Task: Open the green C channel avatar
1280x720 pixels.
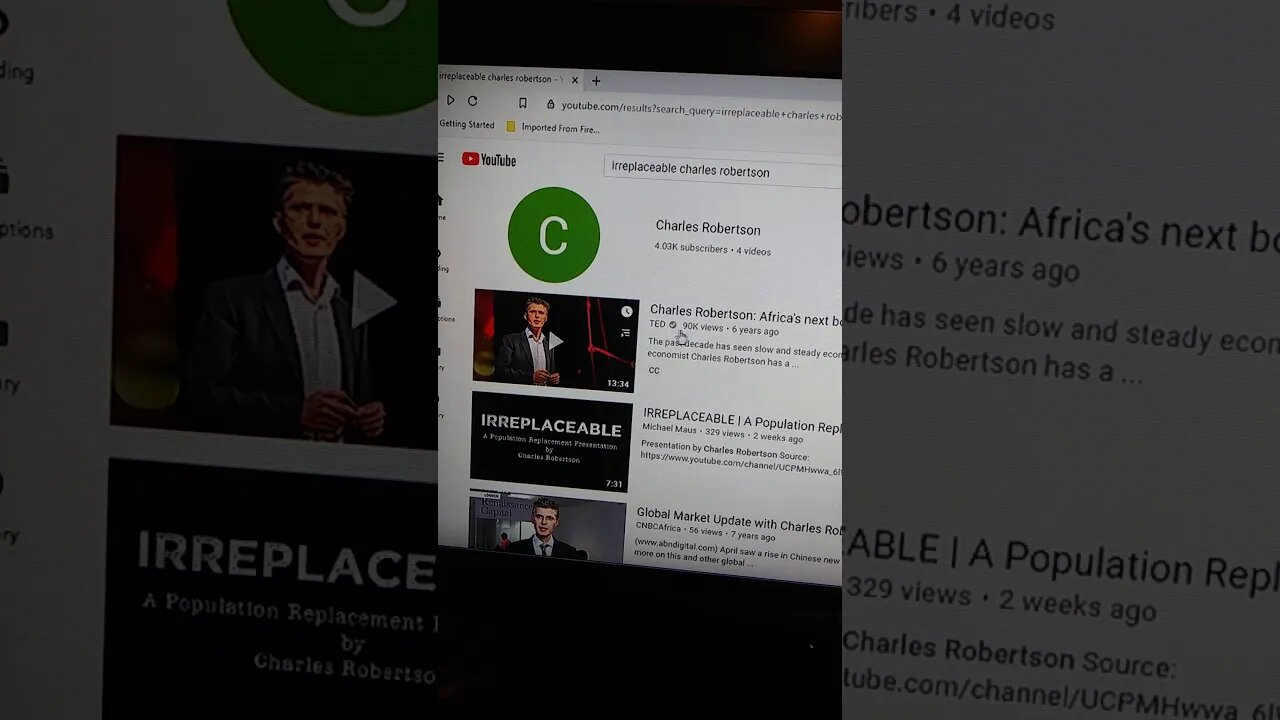Action: coord(554,235)
